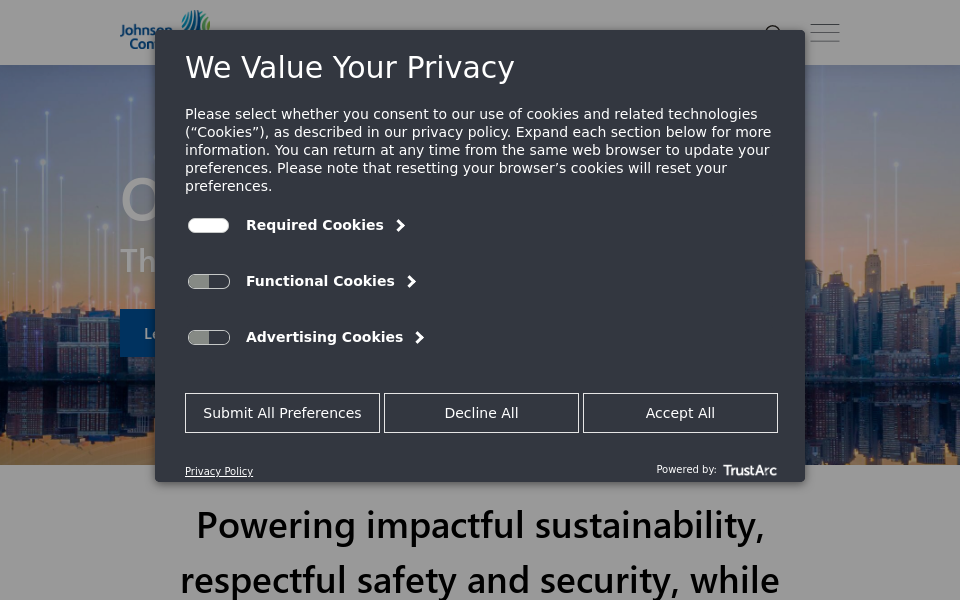This screenshot has width=960, height=600.
Task: Expand the Required Cookies section
Action: click(x=399, y=225)
